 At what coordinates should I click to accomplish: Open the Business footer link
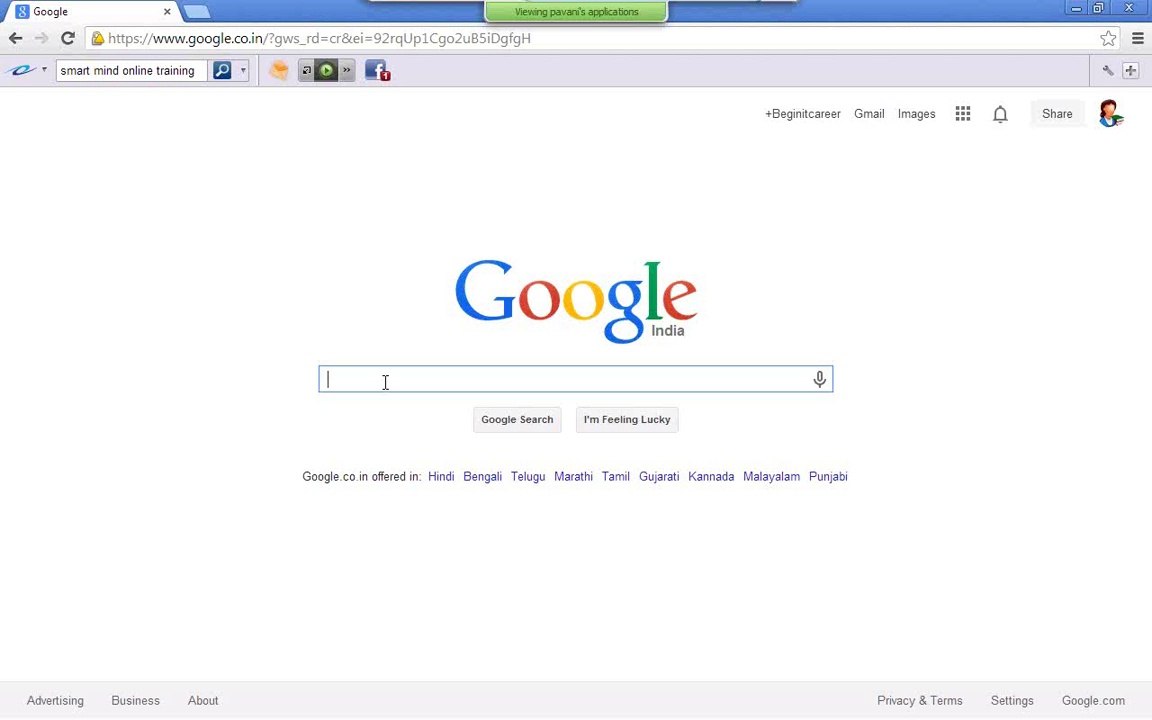(x=135, y=701)
